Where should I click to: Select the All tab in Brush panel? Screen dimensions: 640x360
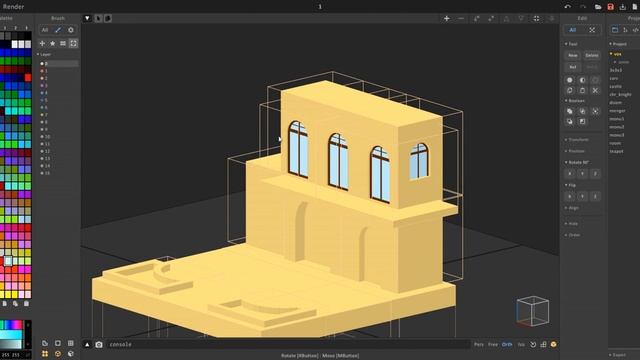click(x=45, y=30)
